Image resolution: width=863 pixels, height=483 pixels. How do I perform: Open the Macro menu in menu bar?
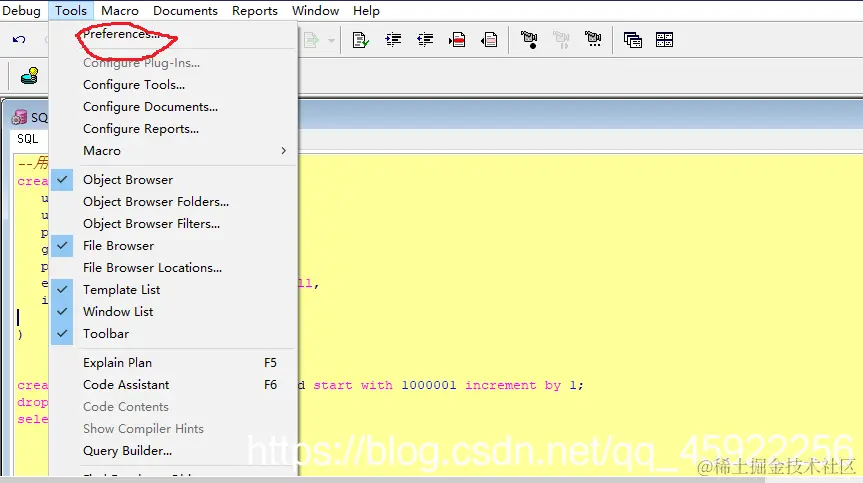point(120,11)
